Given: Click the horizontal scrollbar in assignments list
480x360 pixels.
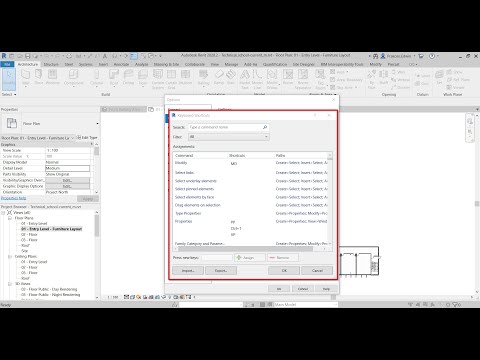Looking at the screenshot, I should point(246,249).
